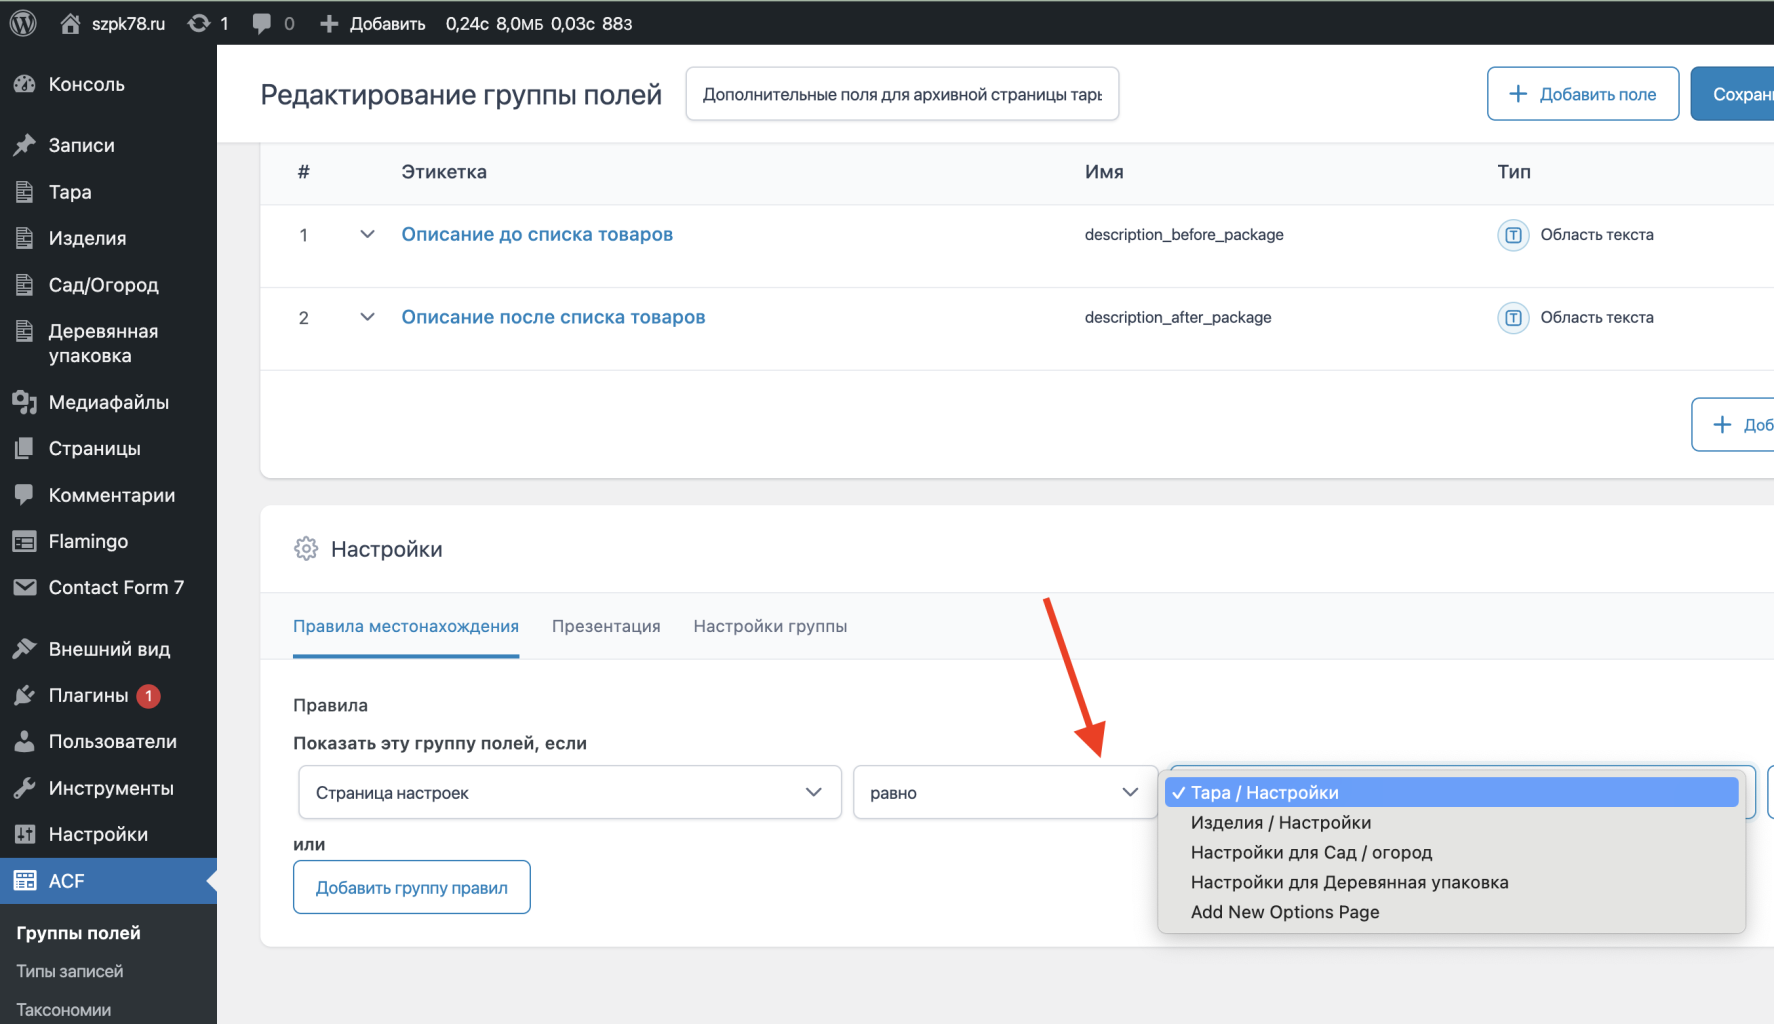Open Инструменты sidebar menu
Image resolution: width=1774 pixels, height=1024 pixels.
[111, 788]
